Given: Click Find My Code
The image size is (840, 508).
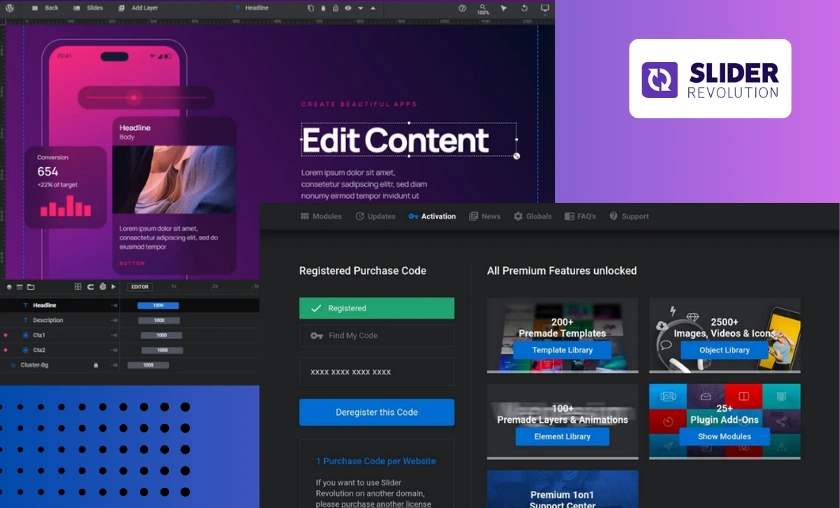Looking at the screenshot, I should [x=377, y=335].
